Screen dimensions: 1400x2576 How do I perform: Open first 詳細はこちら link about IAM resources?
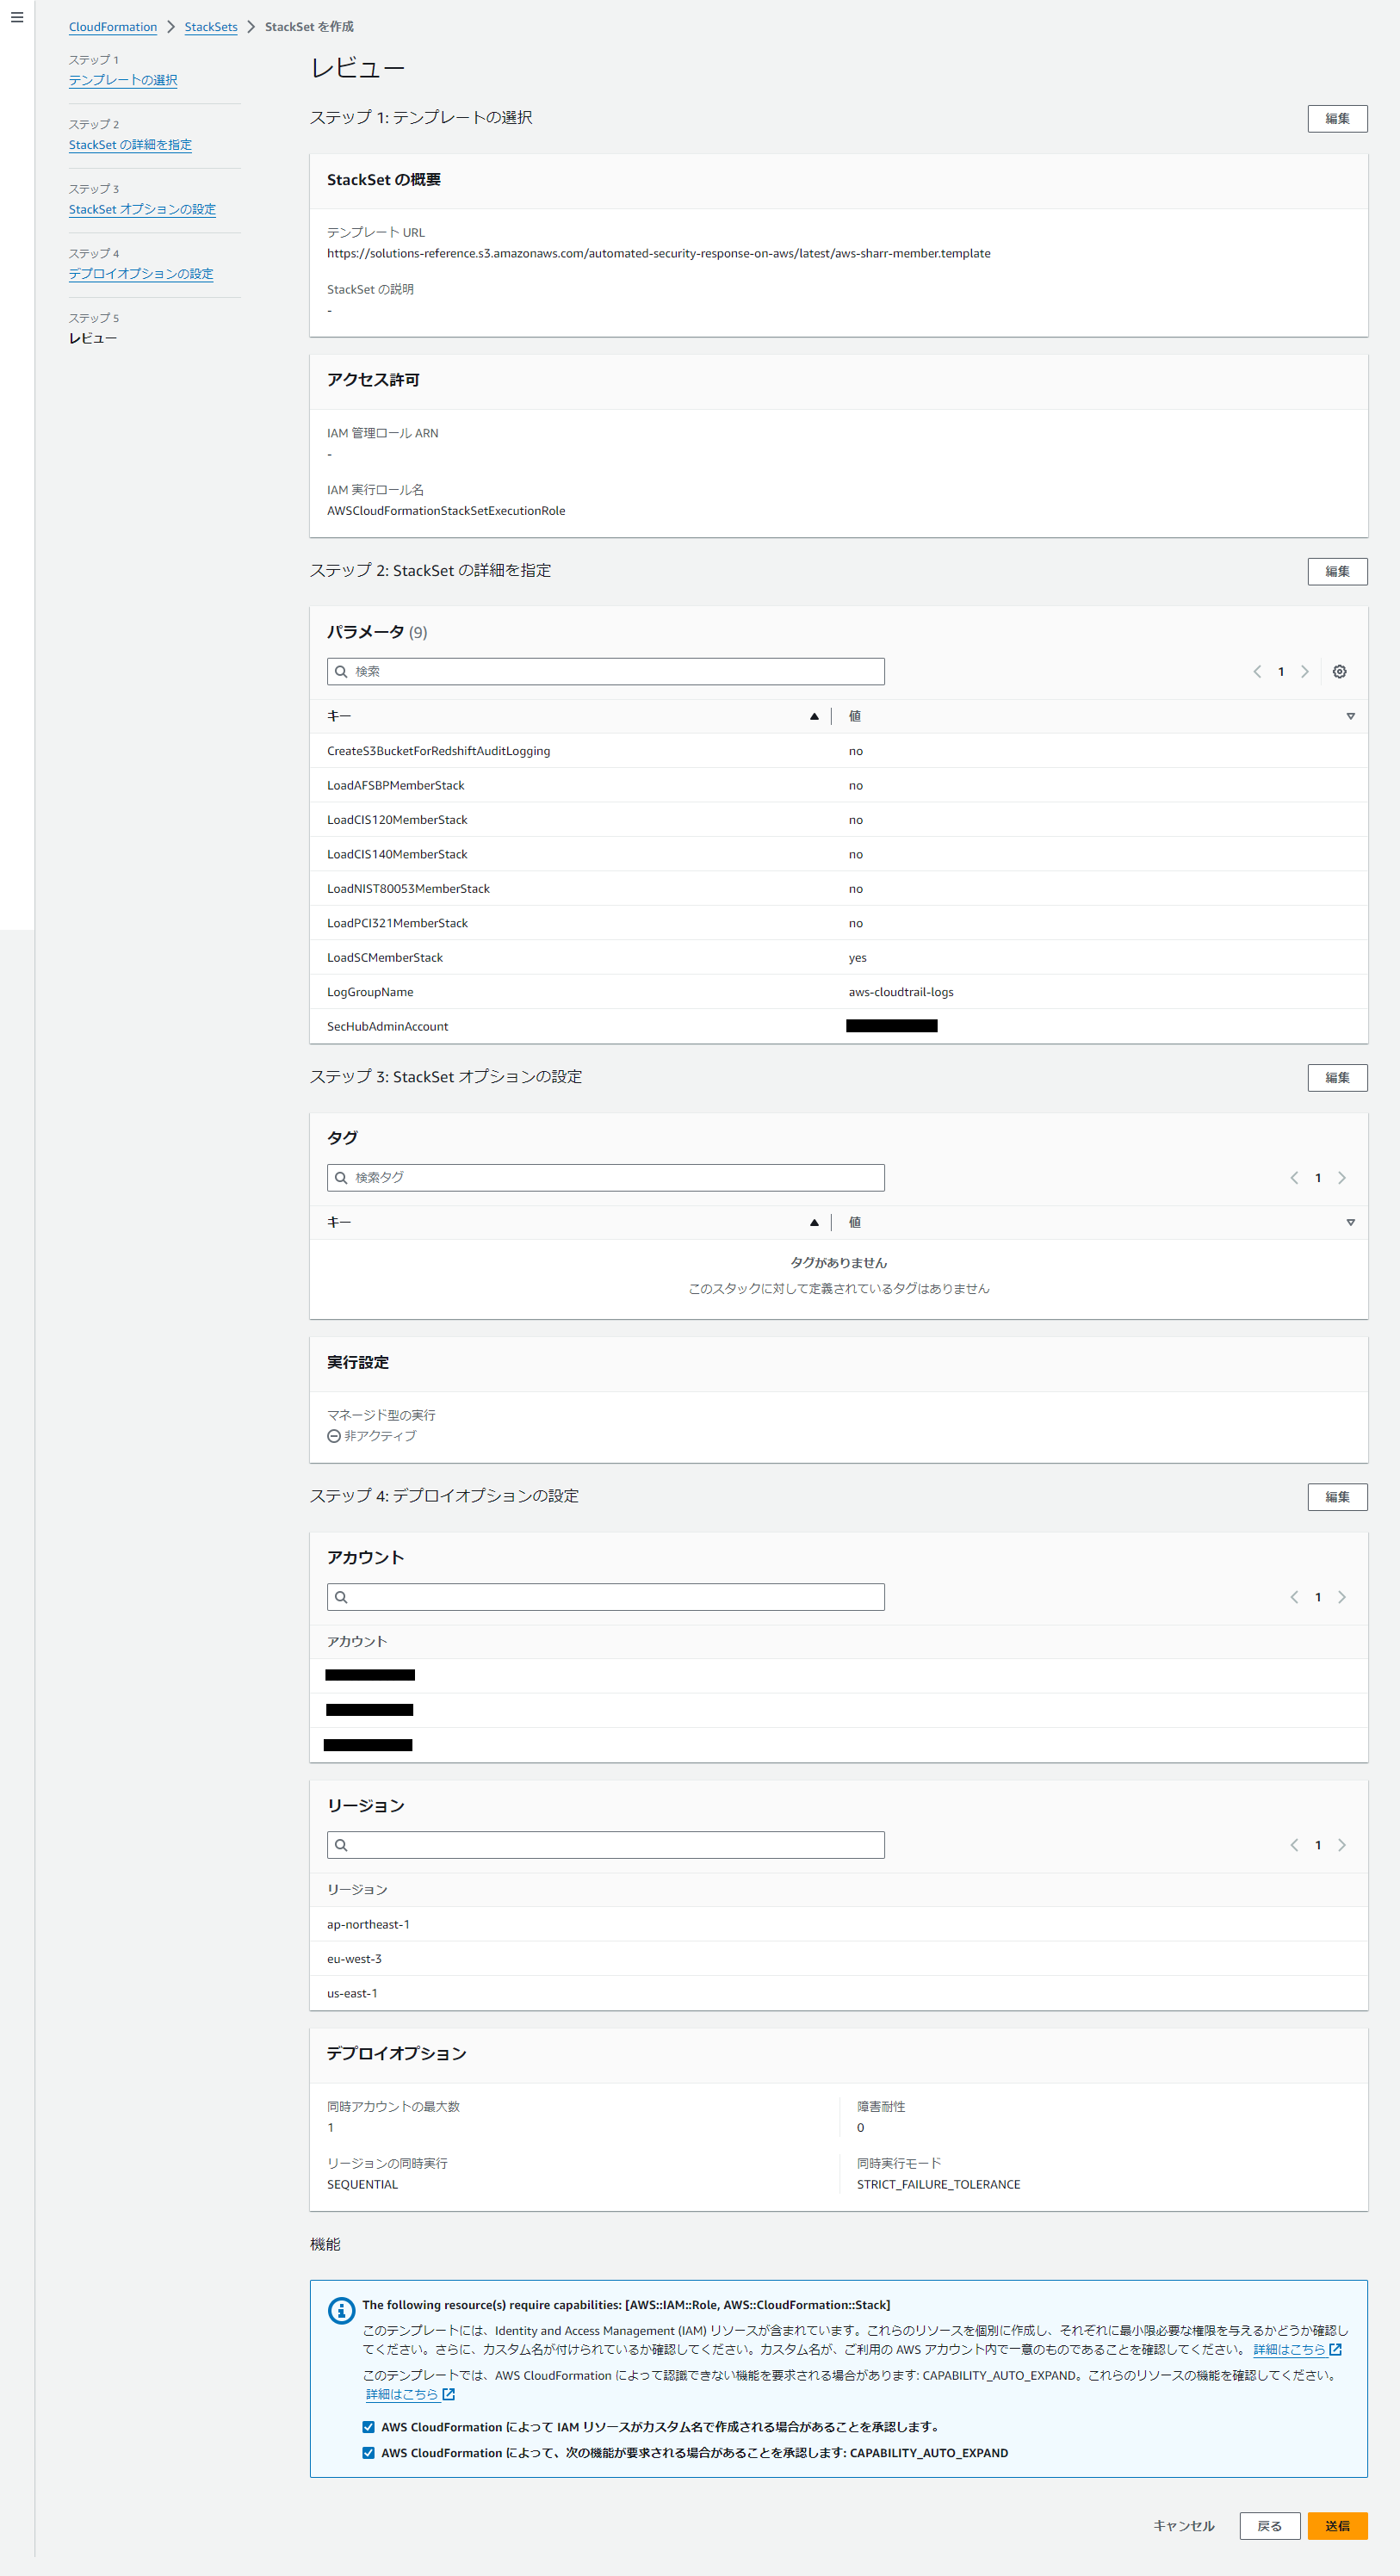click(x=1297, y=2350)
